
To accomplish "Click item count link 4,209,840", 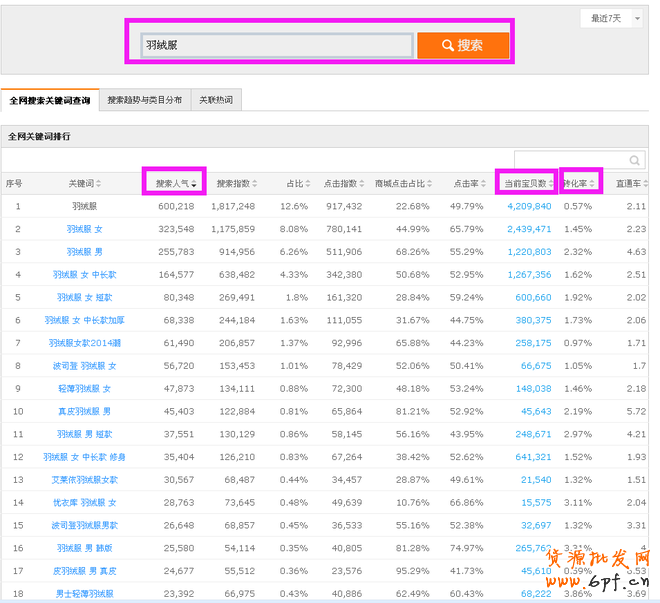I will (529, 206).
